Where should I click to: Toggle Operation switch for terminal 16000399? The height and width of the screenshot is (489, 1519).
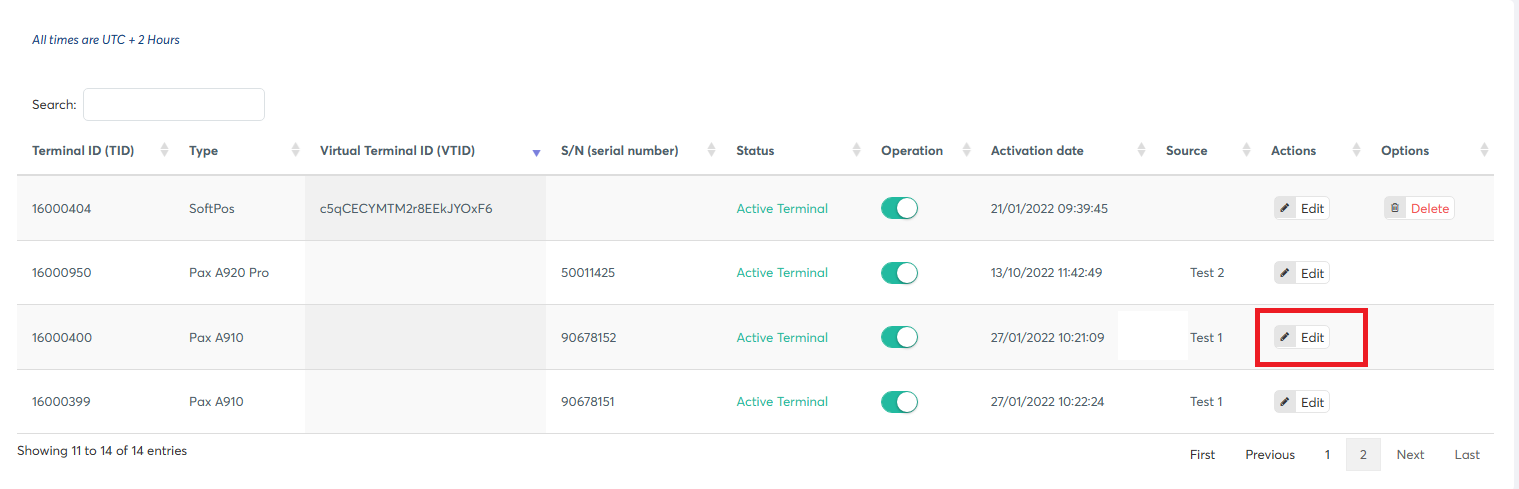point(899,402)
